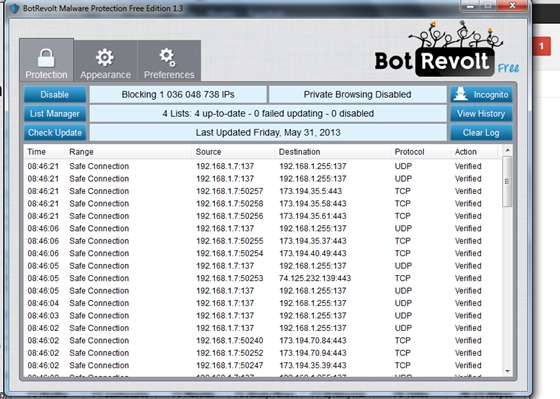Click the 4 Lists up-to-date status line
560x399 pixels.
268,114
